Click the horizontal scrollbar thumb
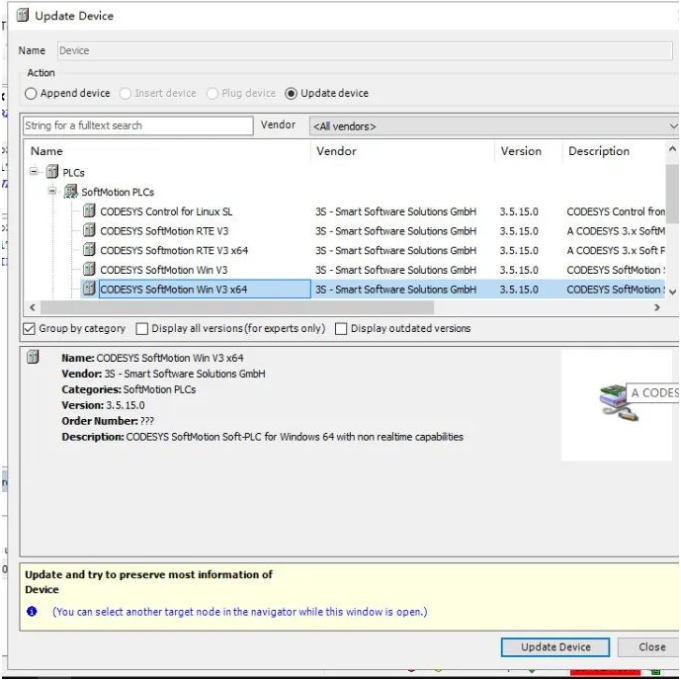The width and height of the screenshot is (681, 680). 237,307
